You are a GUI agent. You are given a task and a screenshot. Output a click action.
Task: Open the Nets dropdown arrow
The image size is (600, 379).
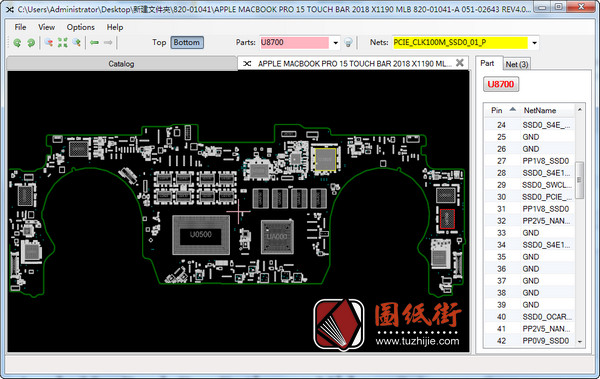pos(534,42)
